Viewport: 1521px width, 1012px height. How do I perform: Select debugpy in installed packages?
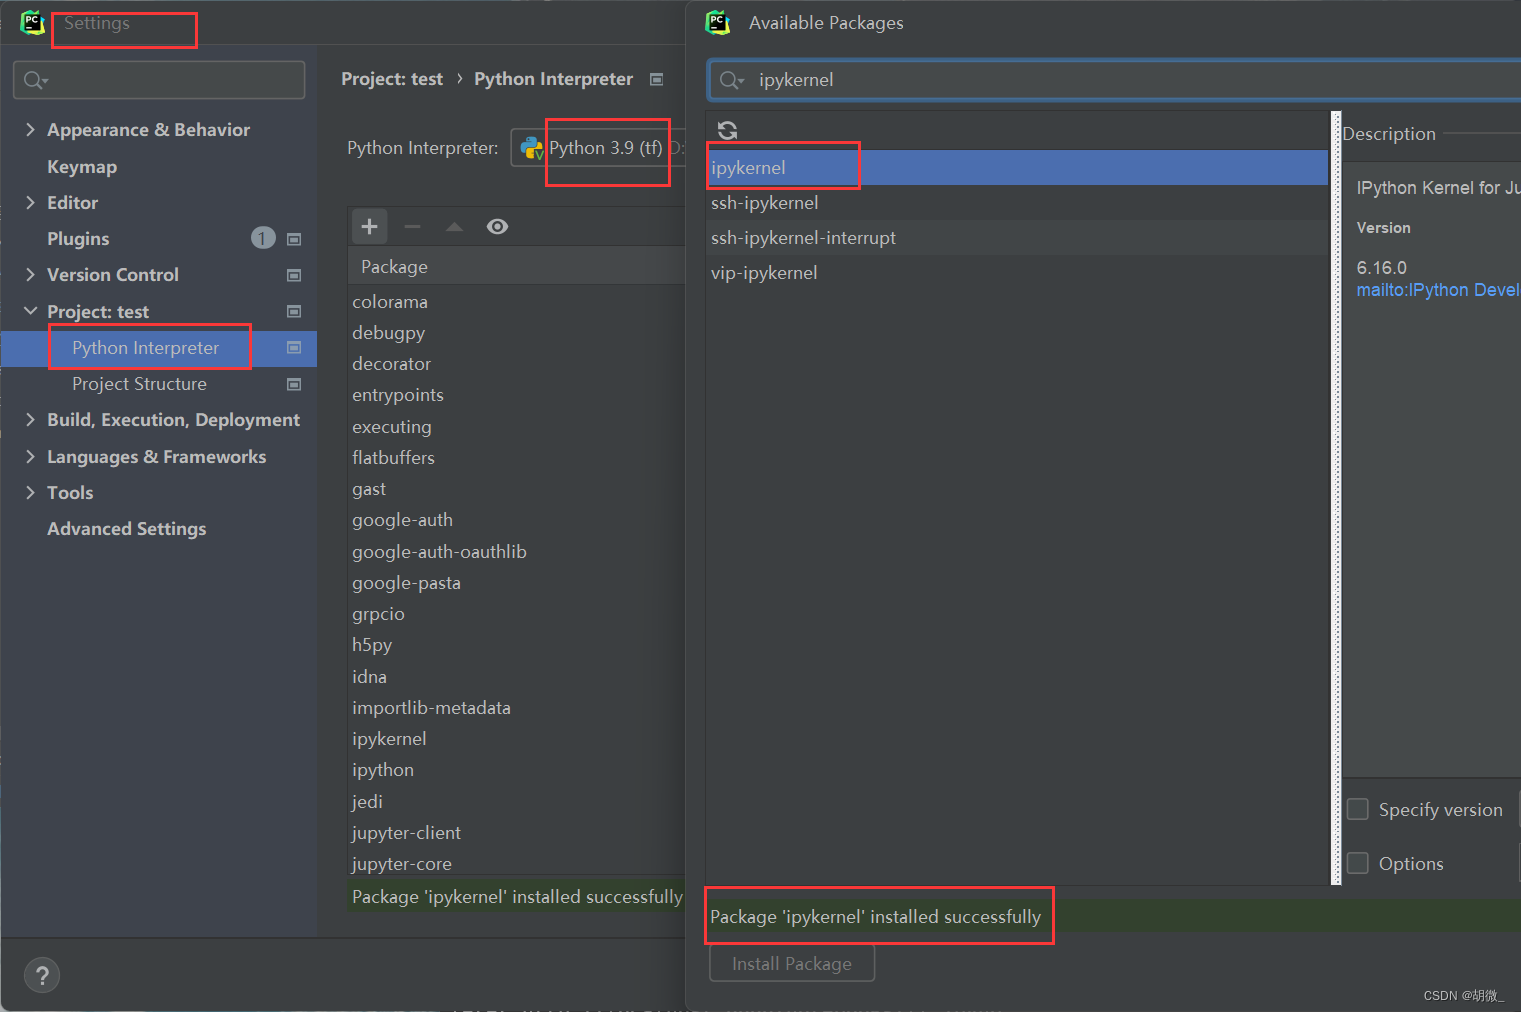tap(516, 333)
